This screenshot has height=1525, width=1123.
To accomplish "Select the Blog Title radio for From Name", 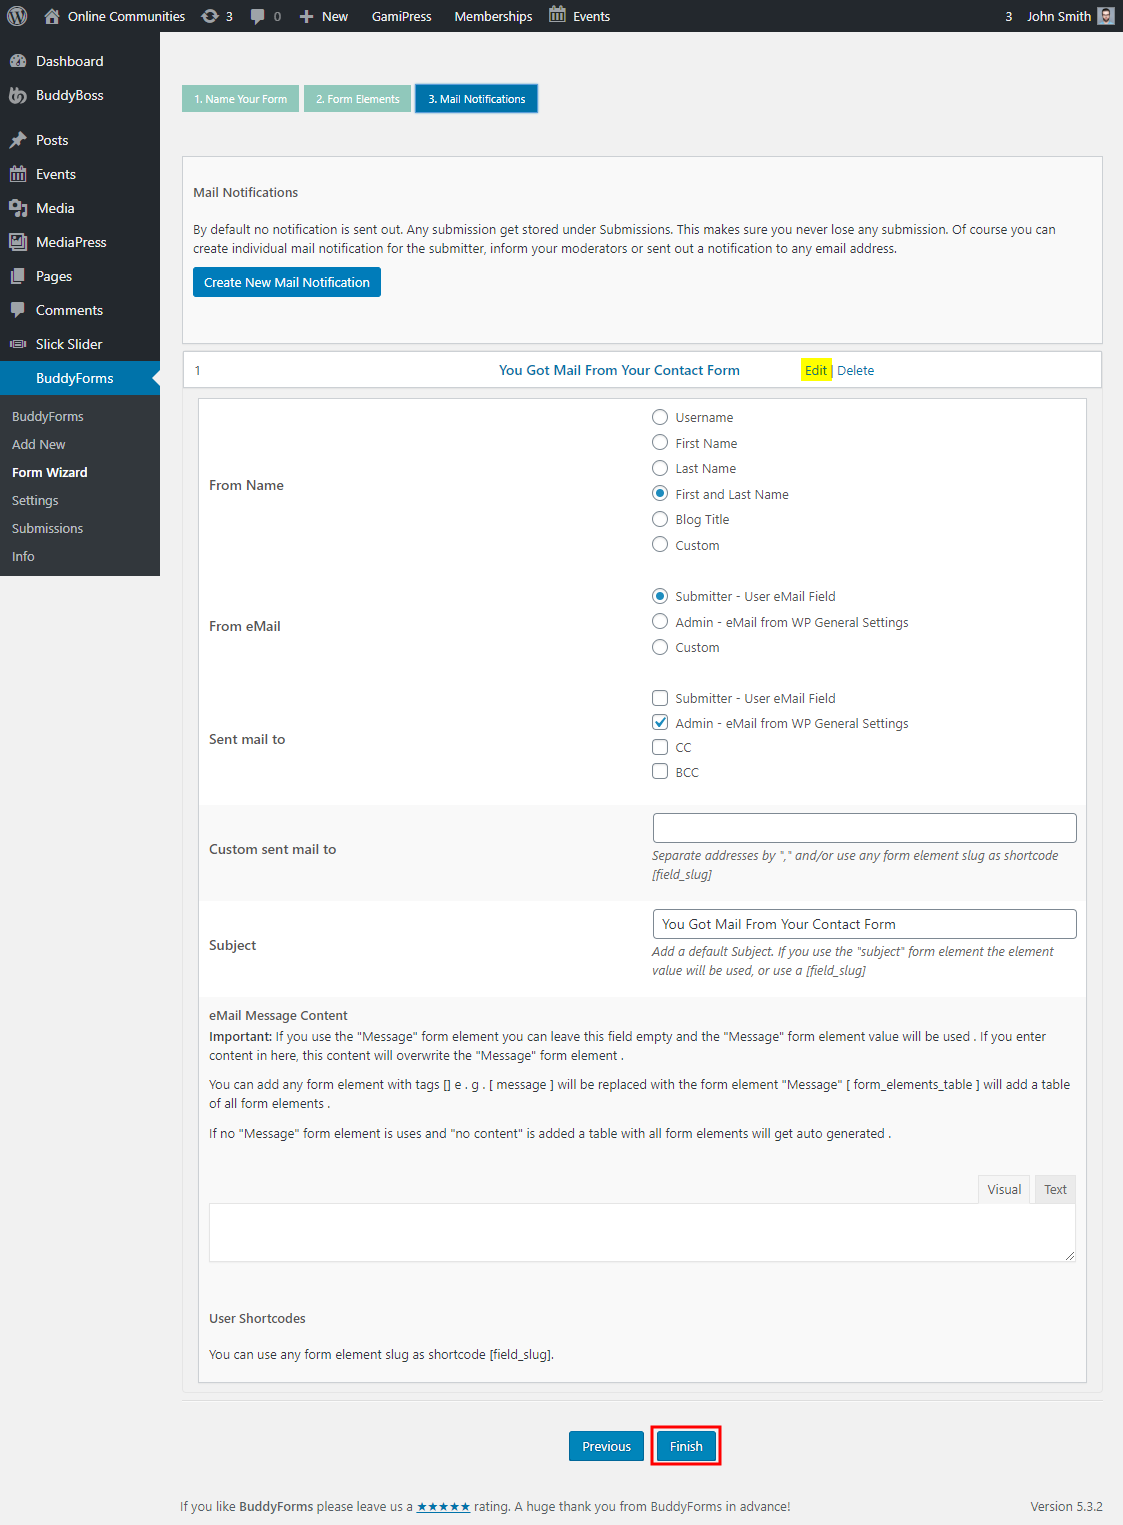I will (x=660, y=518).
